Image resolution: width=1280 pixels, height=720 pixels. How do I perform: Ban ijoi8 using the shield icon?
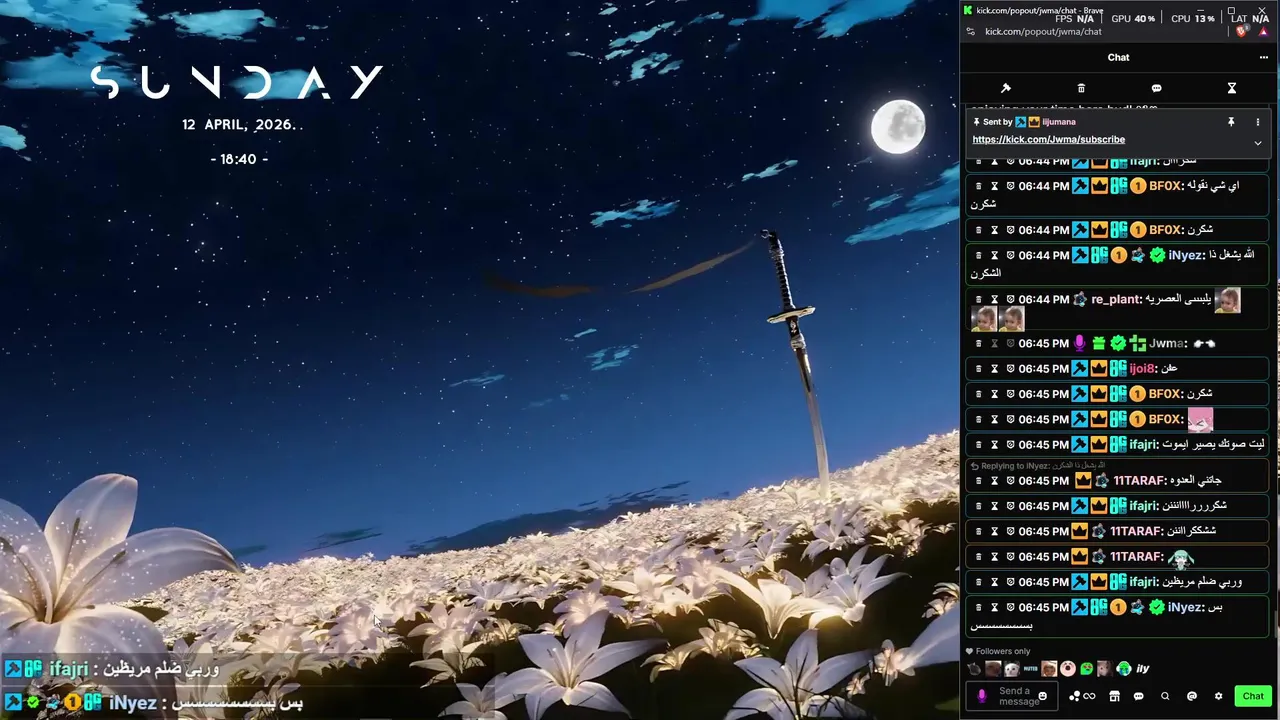1010,368
